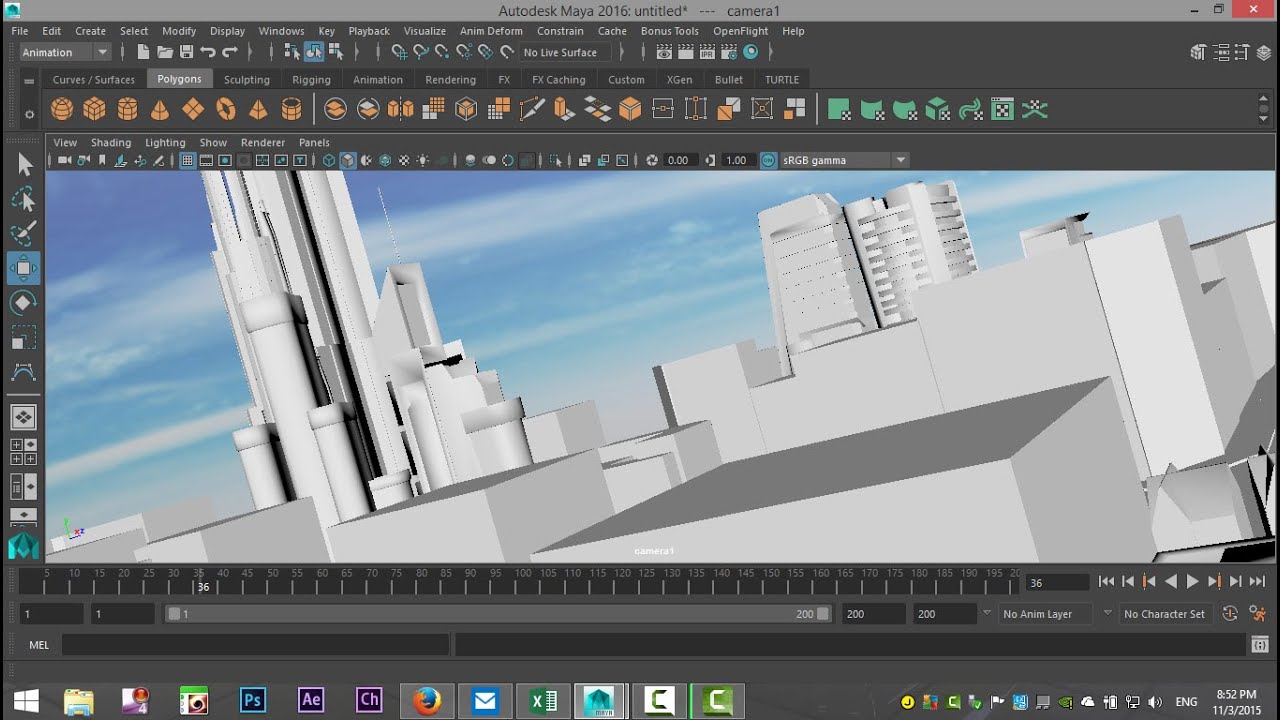The image size is (1280, 720).
Task: Switch to the Sculpting shelf tab
Action: (247, 80)
